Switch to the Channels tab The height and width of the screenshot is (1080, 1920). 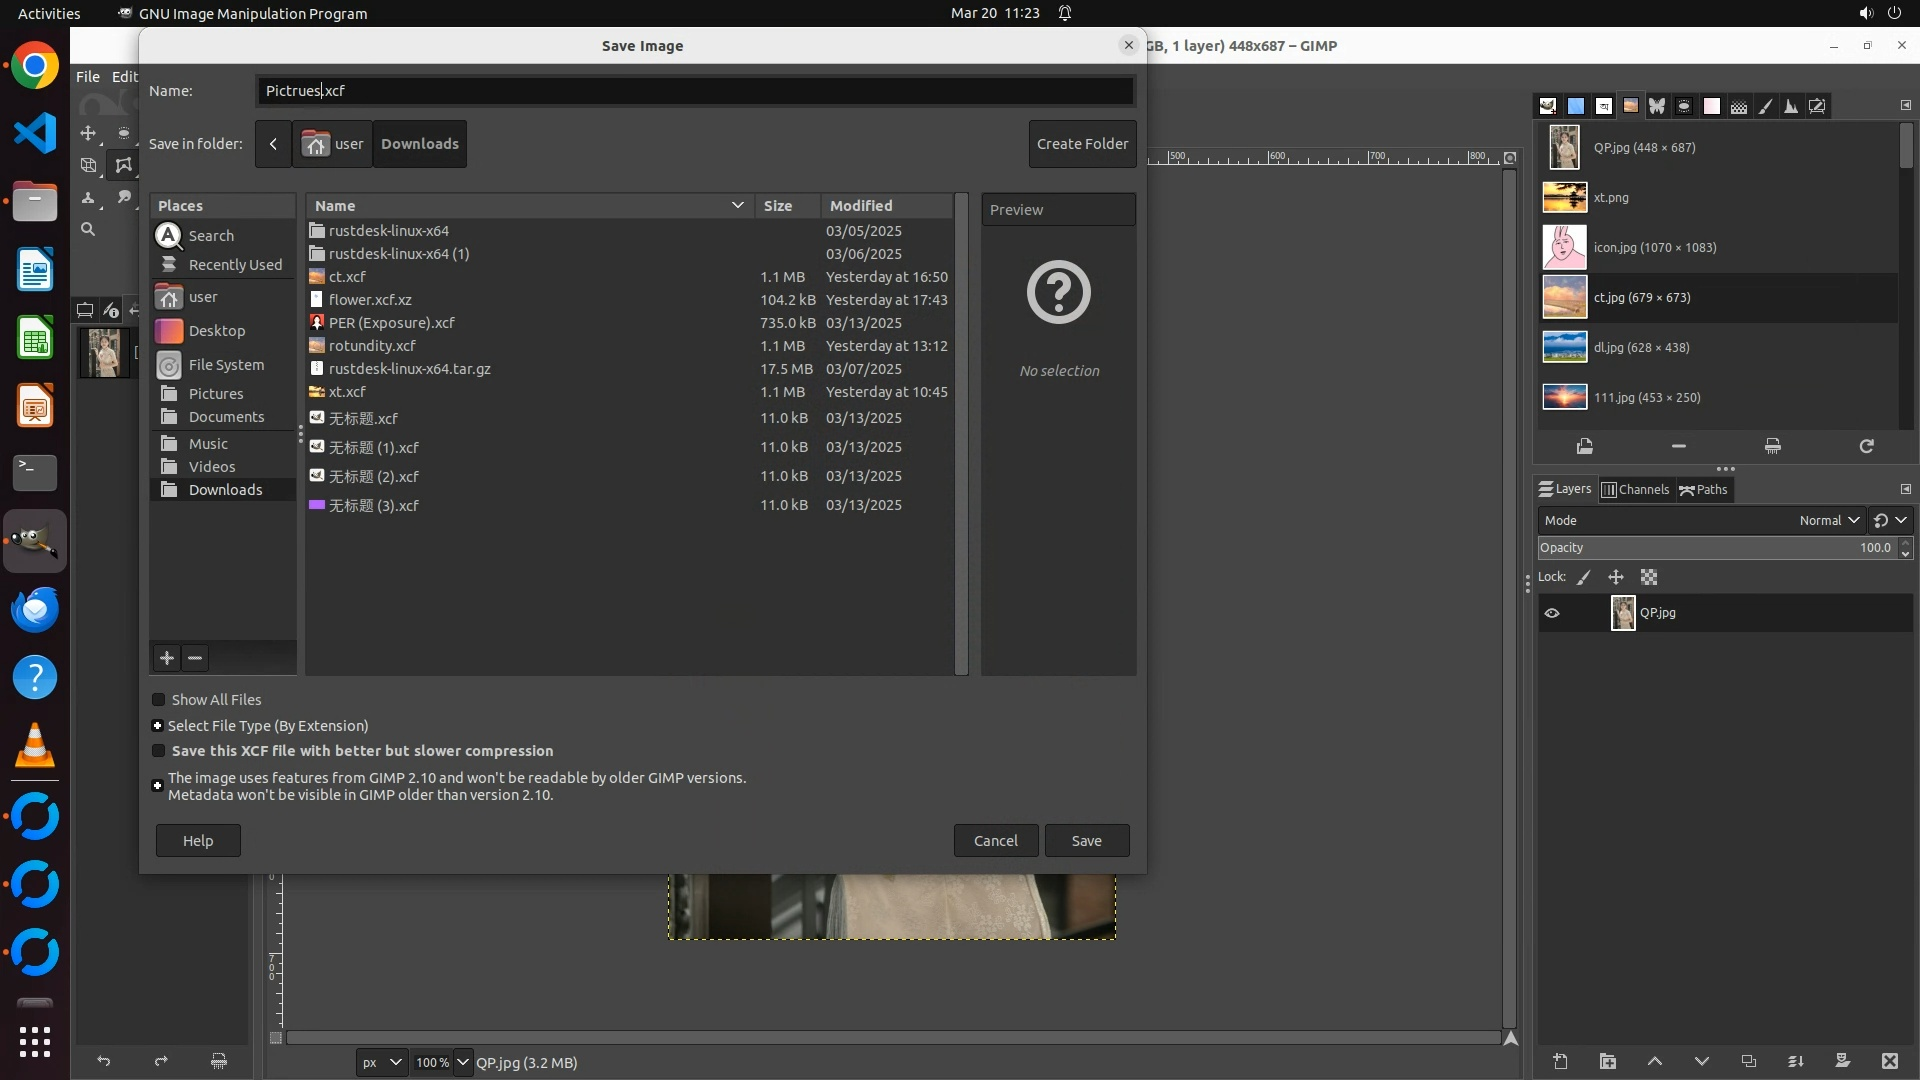(x=1635, y=489)
